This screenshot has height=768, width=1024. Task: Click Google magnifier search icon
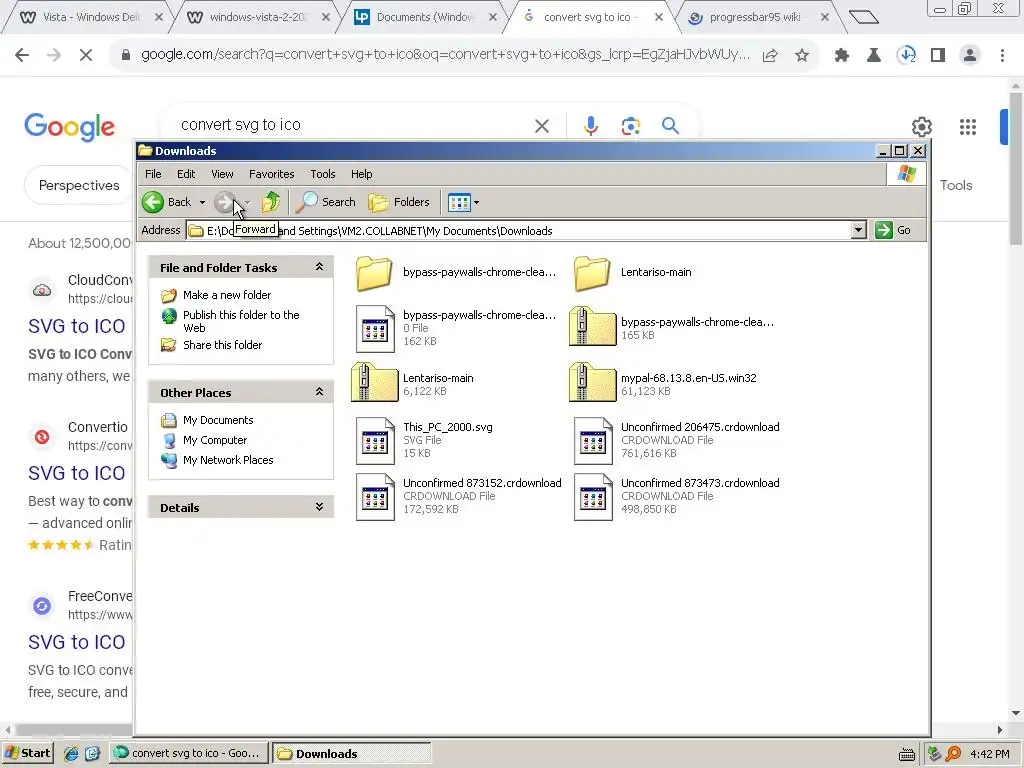pyautogui.click(x=670, y=125)
